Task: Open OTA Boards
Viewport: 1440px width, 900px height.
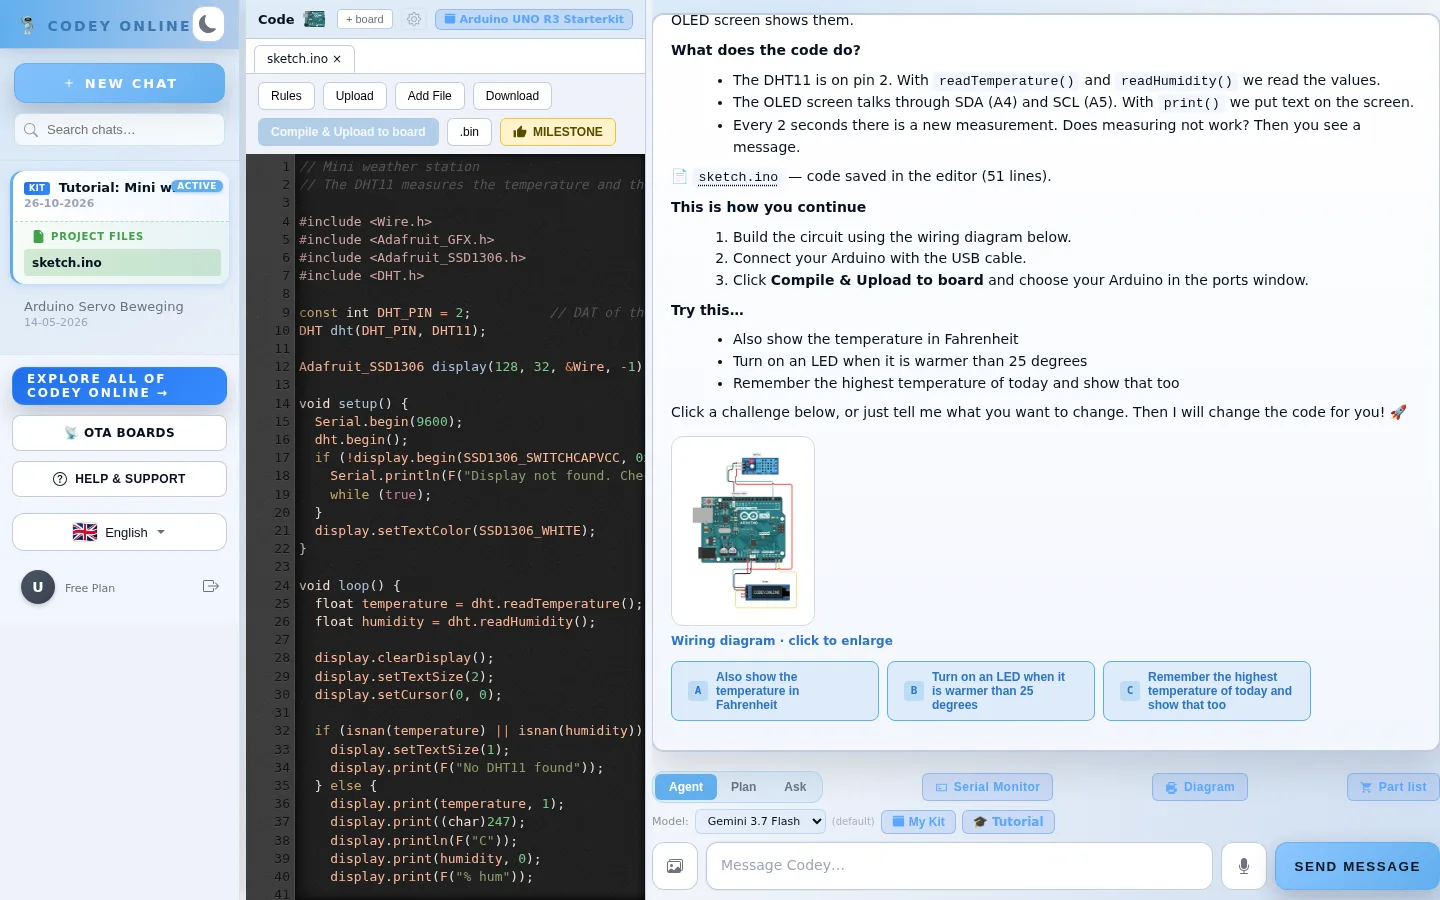Action: 119,433
